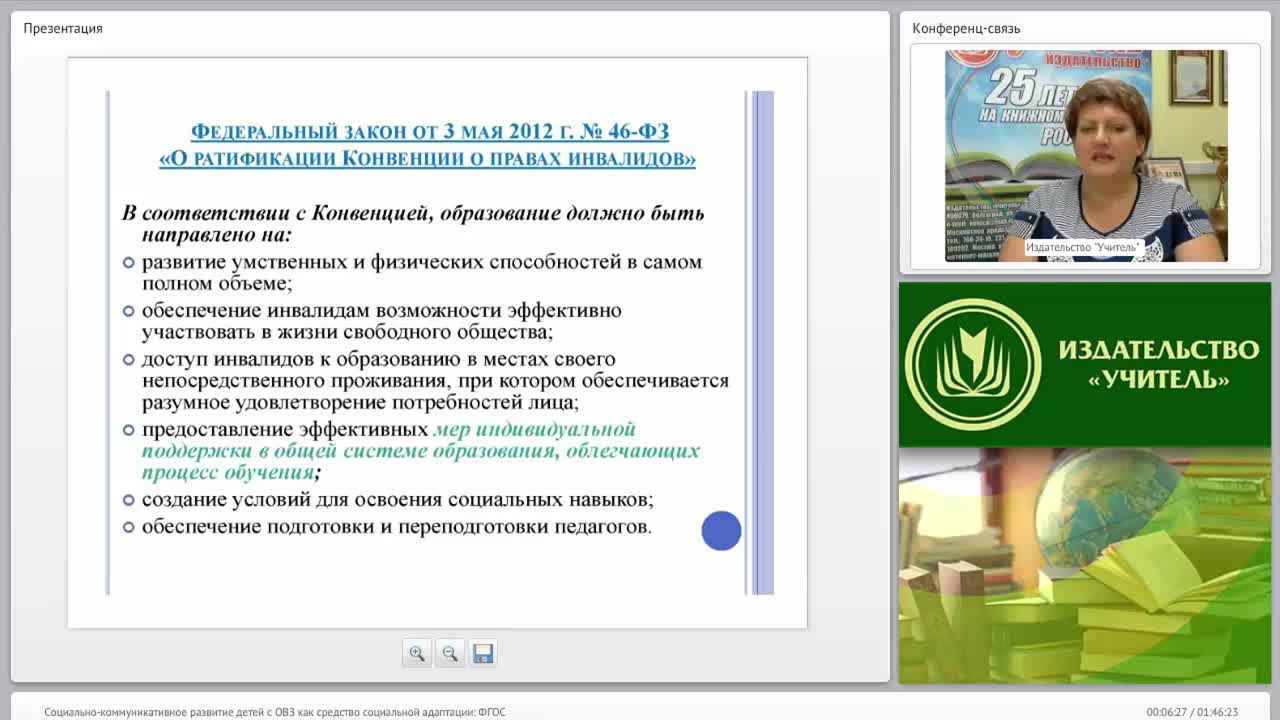Click the Конференц-связь panel header
The height and width of the screenshot is (720, 1280).
(966, 28)
